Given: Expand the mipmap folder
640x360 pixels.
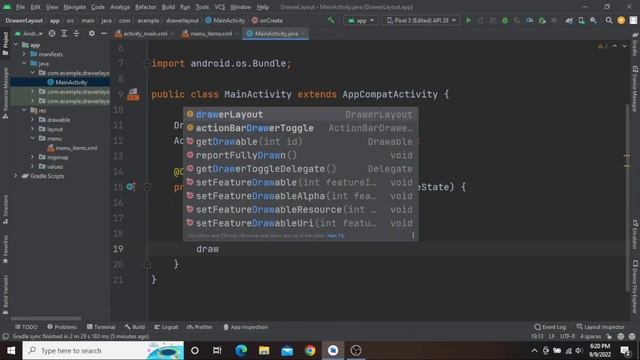Looking at the screenshot, I should [x=33, y=157].
